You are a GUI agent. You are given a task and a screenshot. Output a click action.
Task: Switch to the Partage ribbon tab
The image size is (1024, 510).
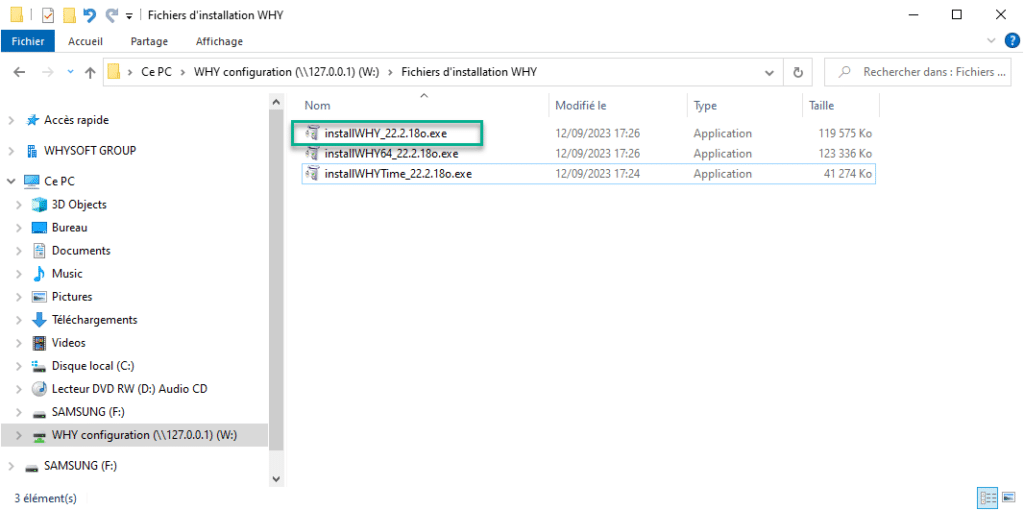(x=149, y=41)
